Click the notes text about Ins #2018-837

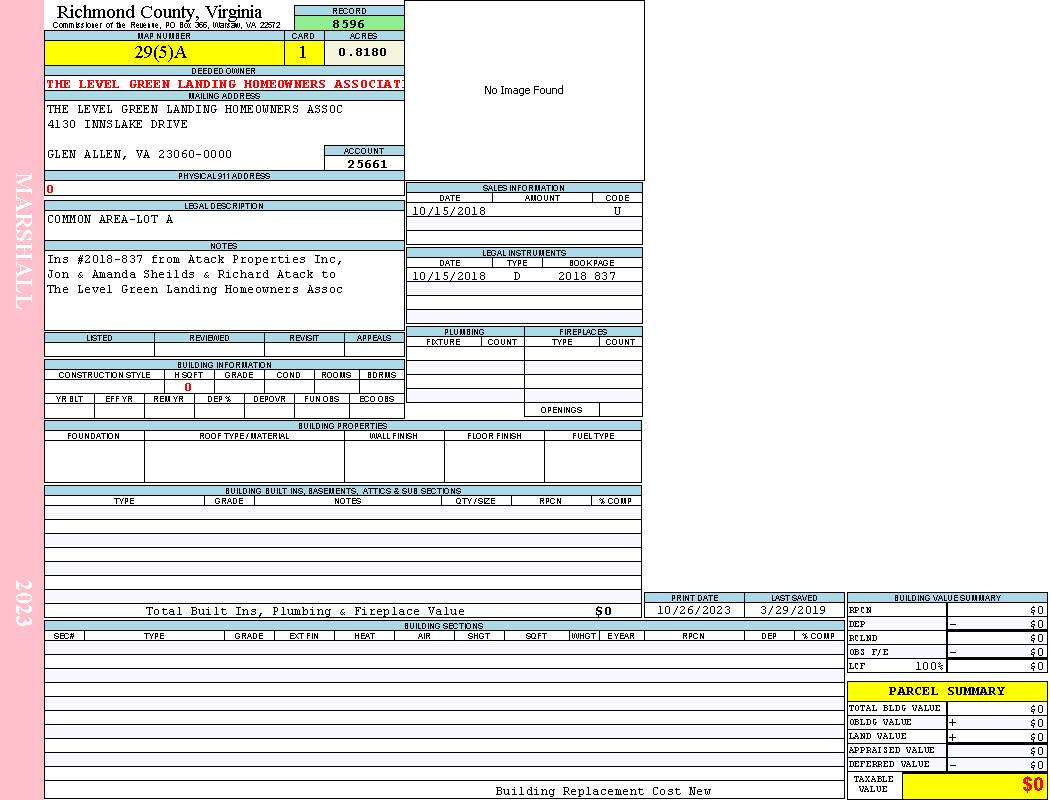pyautogui.click(x=195, y=274)
